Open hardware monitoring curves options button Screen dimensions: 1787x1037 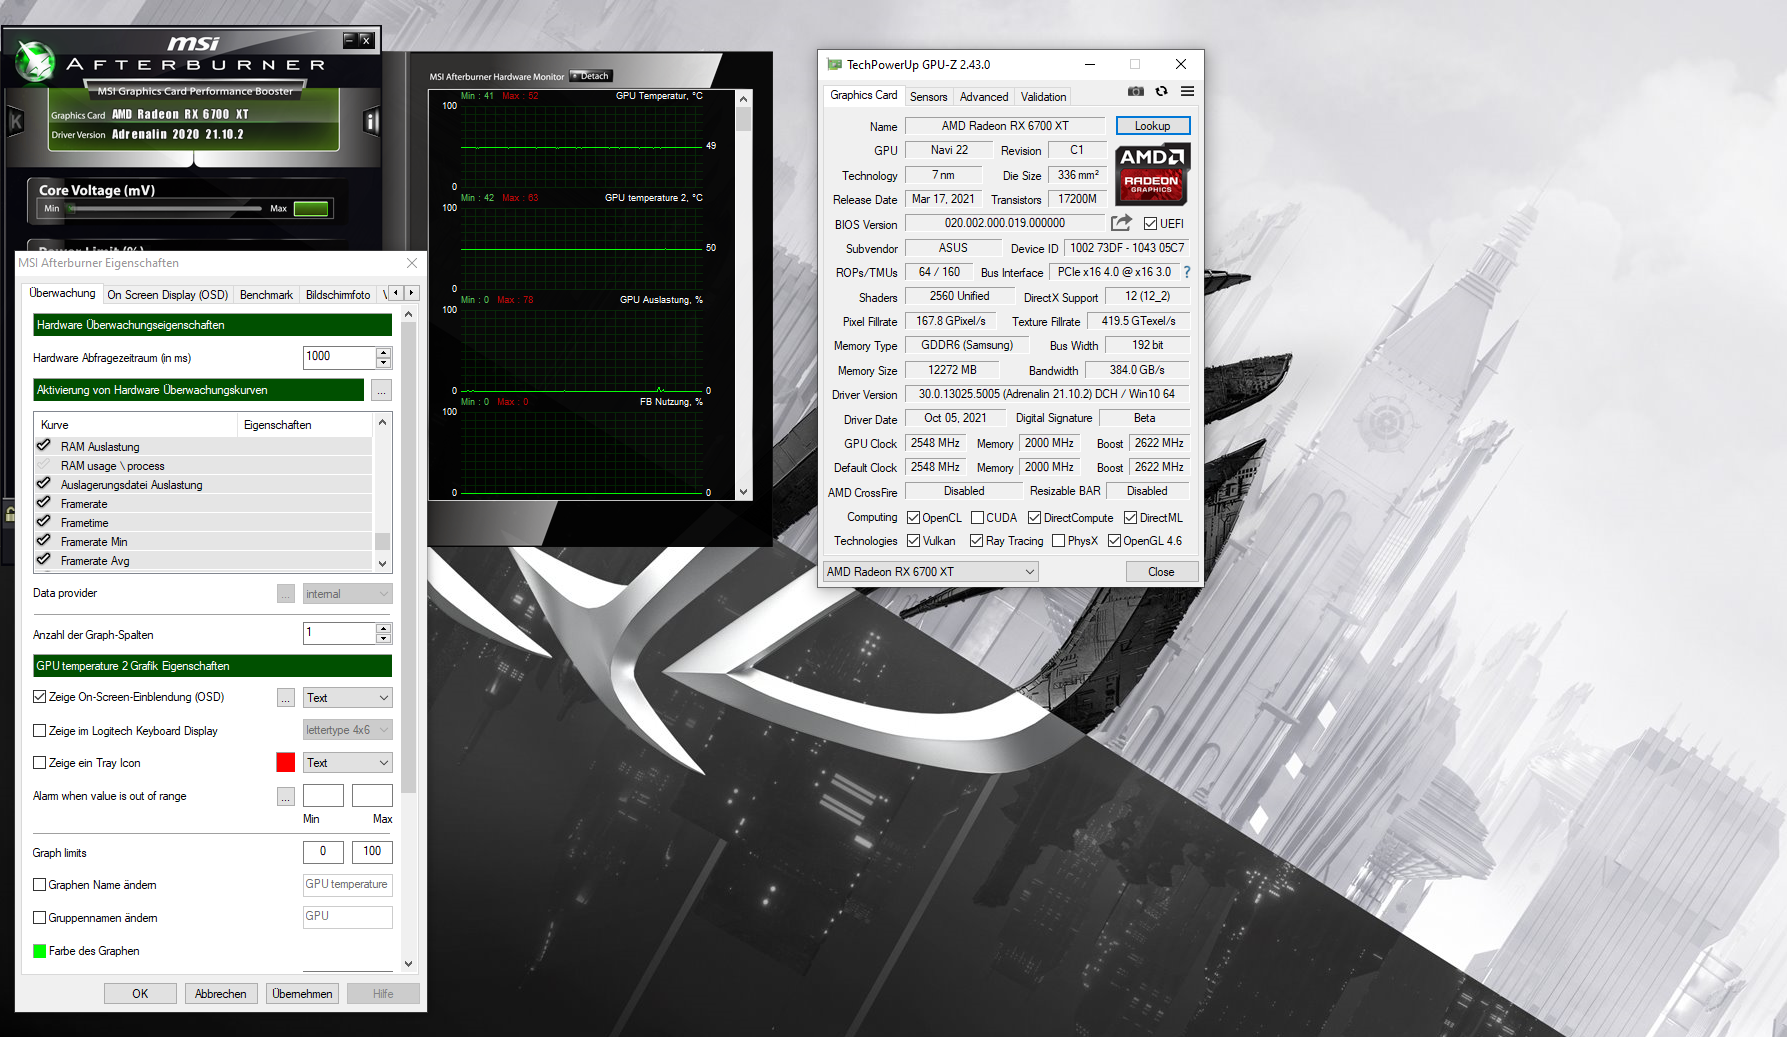click(381, 390)
